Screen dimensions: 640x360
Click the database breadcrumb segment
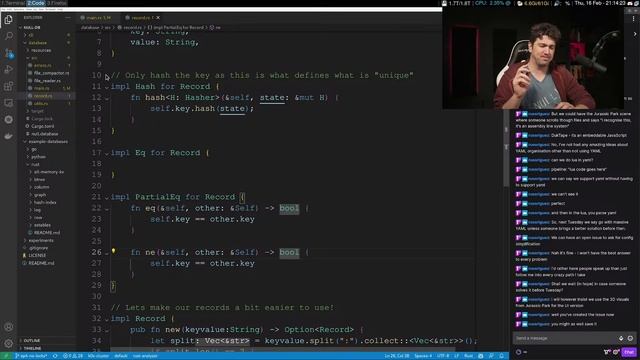click(x=90, y=27)
